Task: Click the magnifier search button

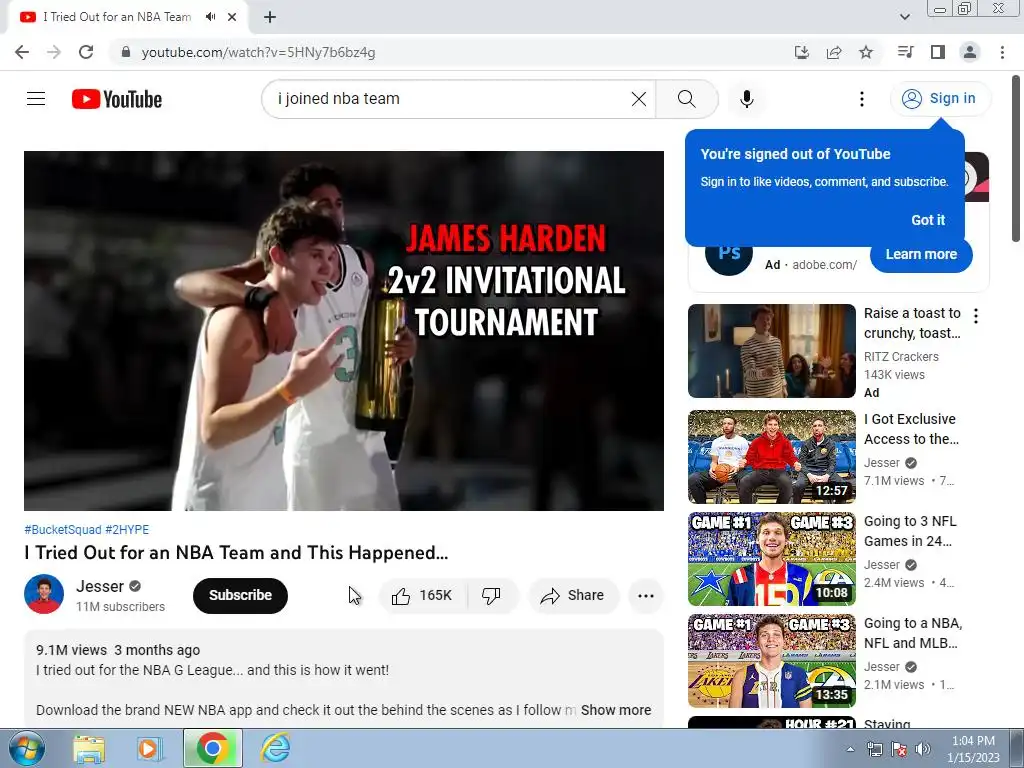Action: click(x=686, y=99)
